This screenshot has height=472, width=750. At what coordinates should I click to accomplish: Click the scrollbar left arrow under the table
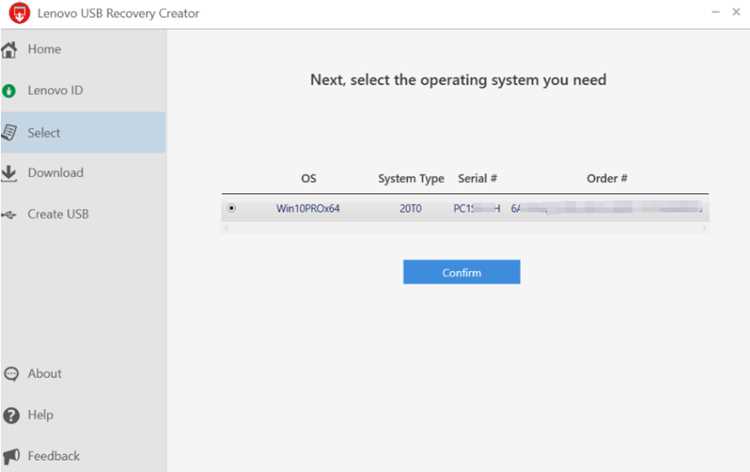pos(226,229)
